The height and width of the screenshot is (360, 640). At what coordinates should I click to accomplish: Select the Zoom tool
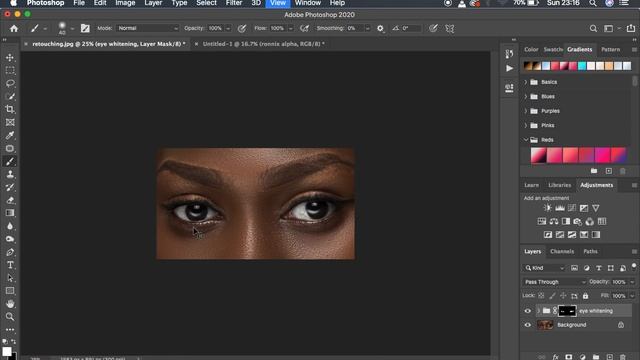point(10,317)
